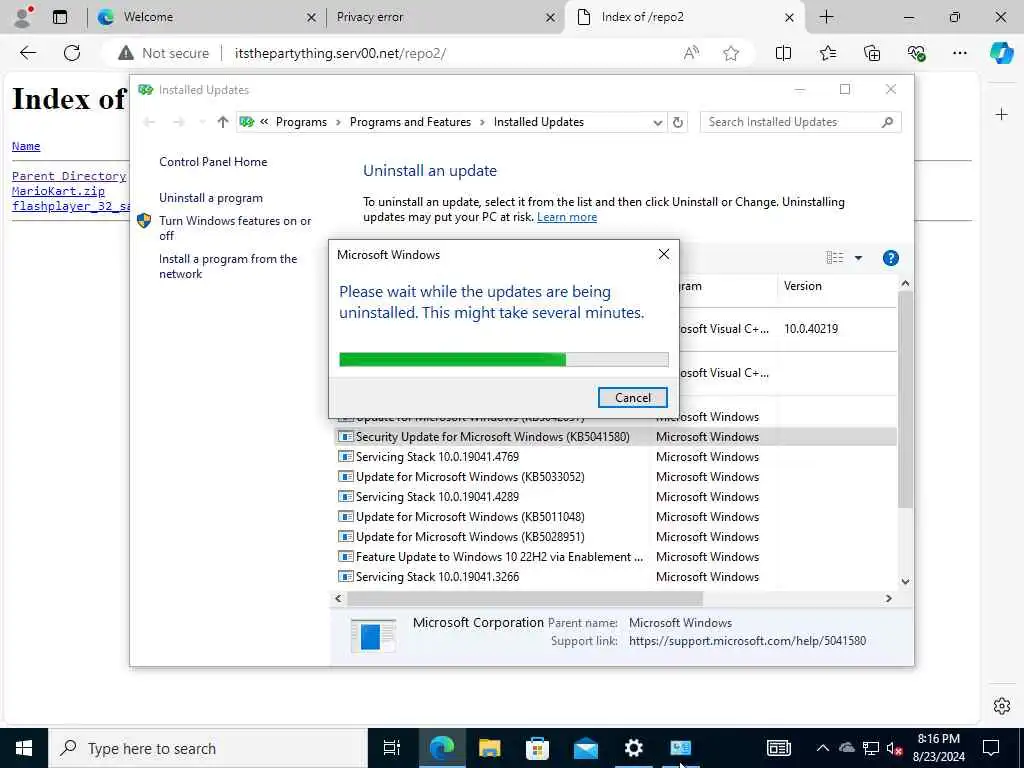The height and width of the screenshot is (768, 1024).
Task: Cancel the update uninstall
Action: [x=632, y=398]
